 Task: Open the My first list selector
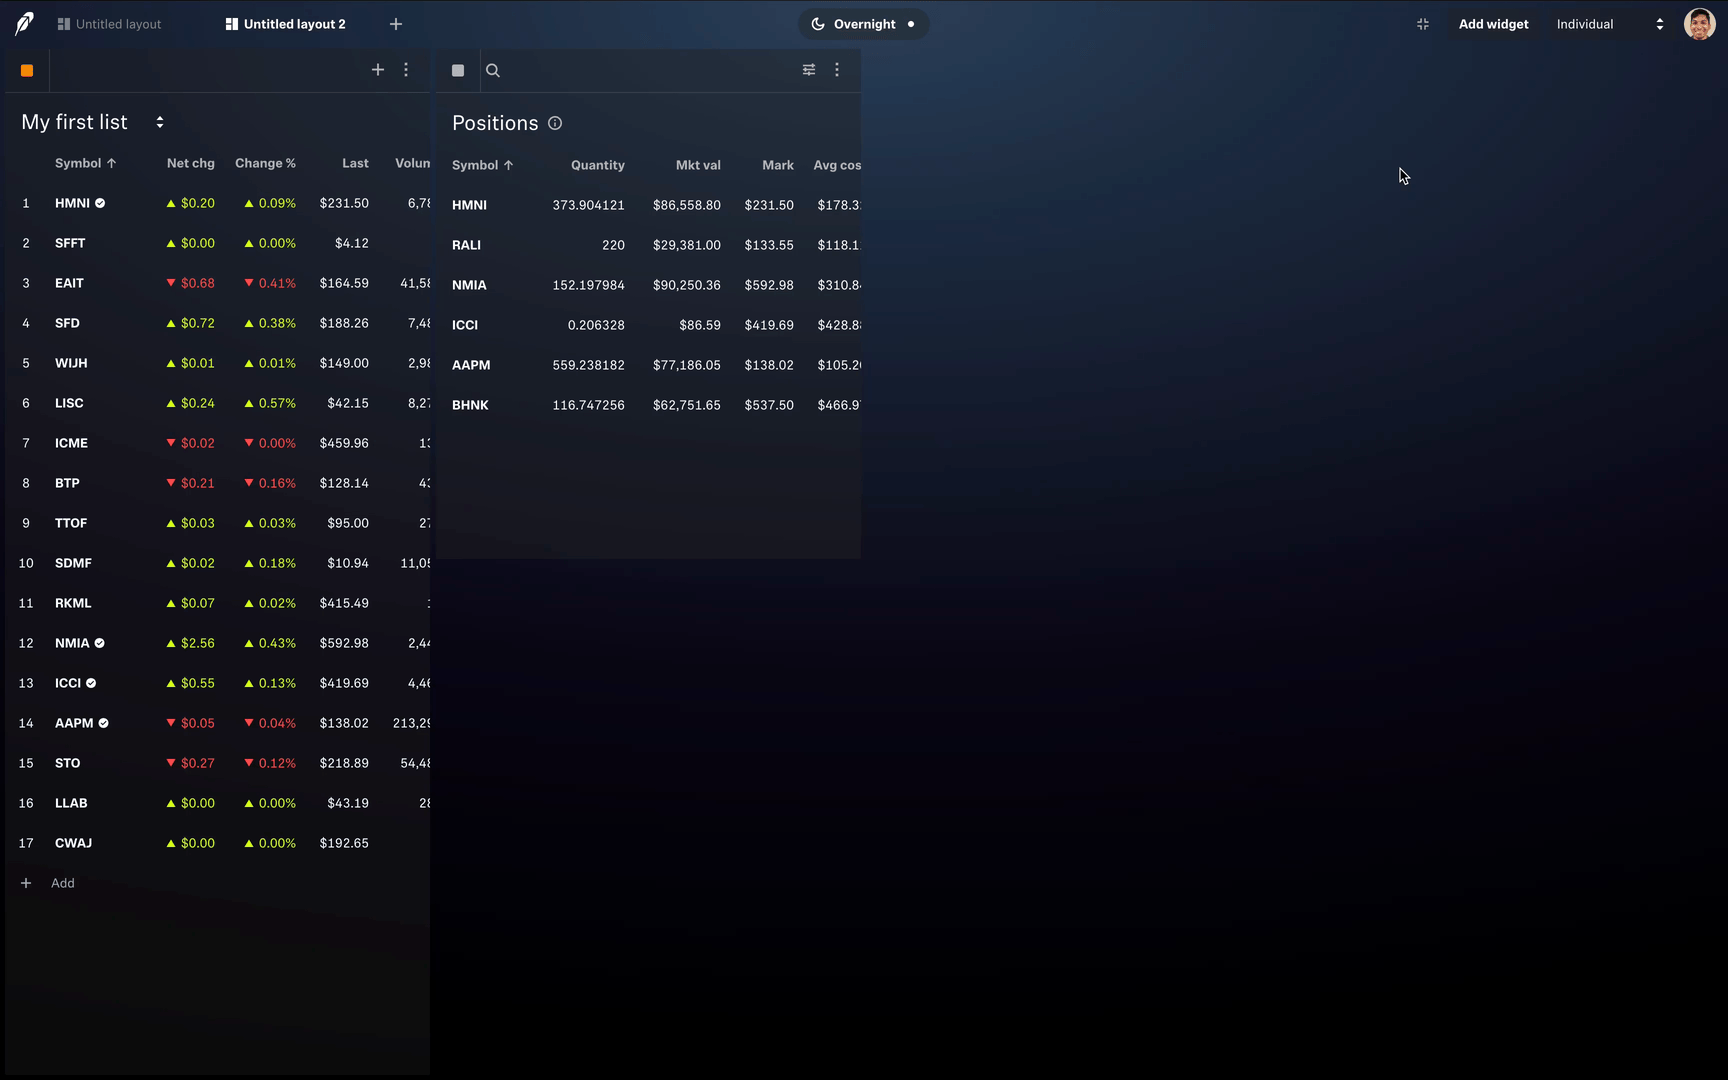(x=160, y=122)
